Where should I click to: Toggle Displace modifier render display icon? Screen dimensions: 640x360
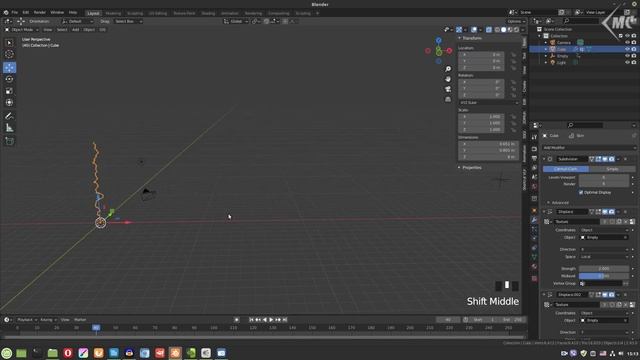click(611, 212)
